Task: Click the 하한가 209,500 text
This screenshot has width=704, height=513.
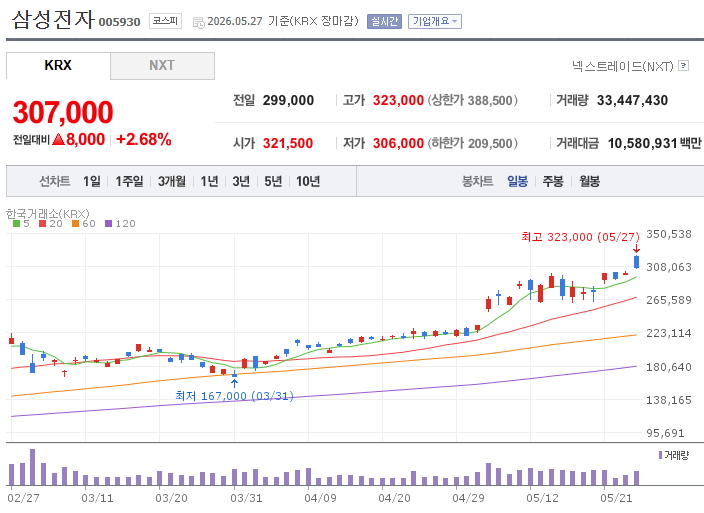Action: point(472,144)
